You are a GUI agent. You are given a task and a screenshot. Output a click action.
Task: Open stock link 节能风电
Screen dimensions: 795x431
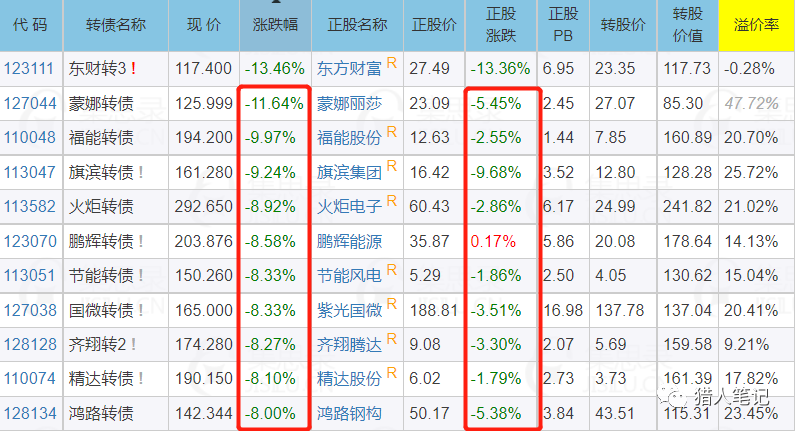click(349, 275)
